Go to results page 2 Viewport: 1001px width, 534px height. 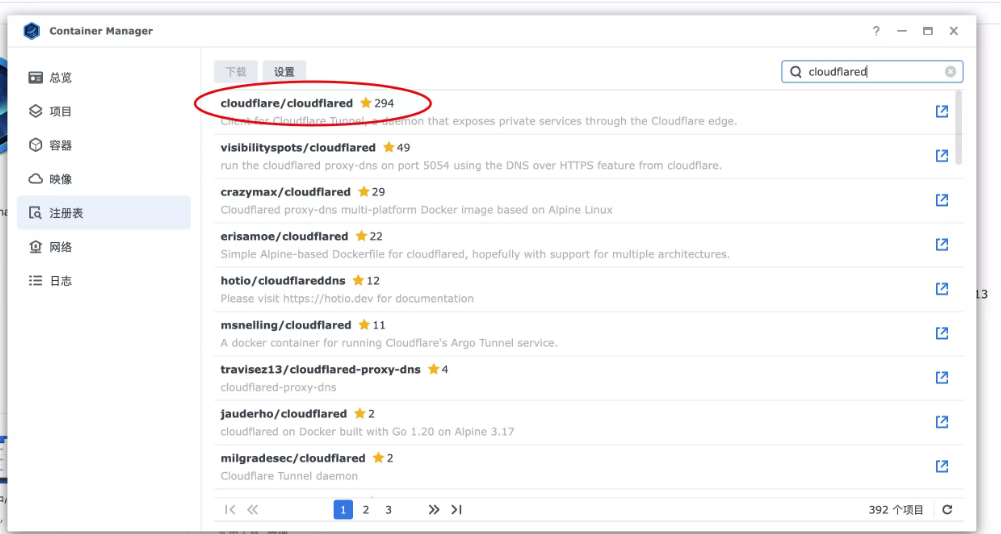366,510
